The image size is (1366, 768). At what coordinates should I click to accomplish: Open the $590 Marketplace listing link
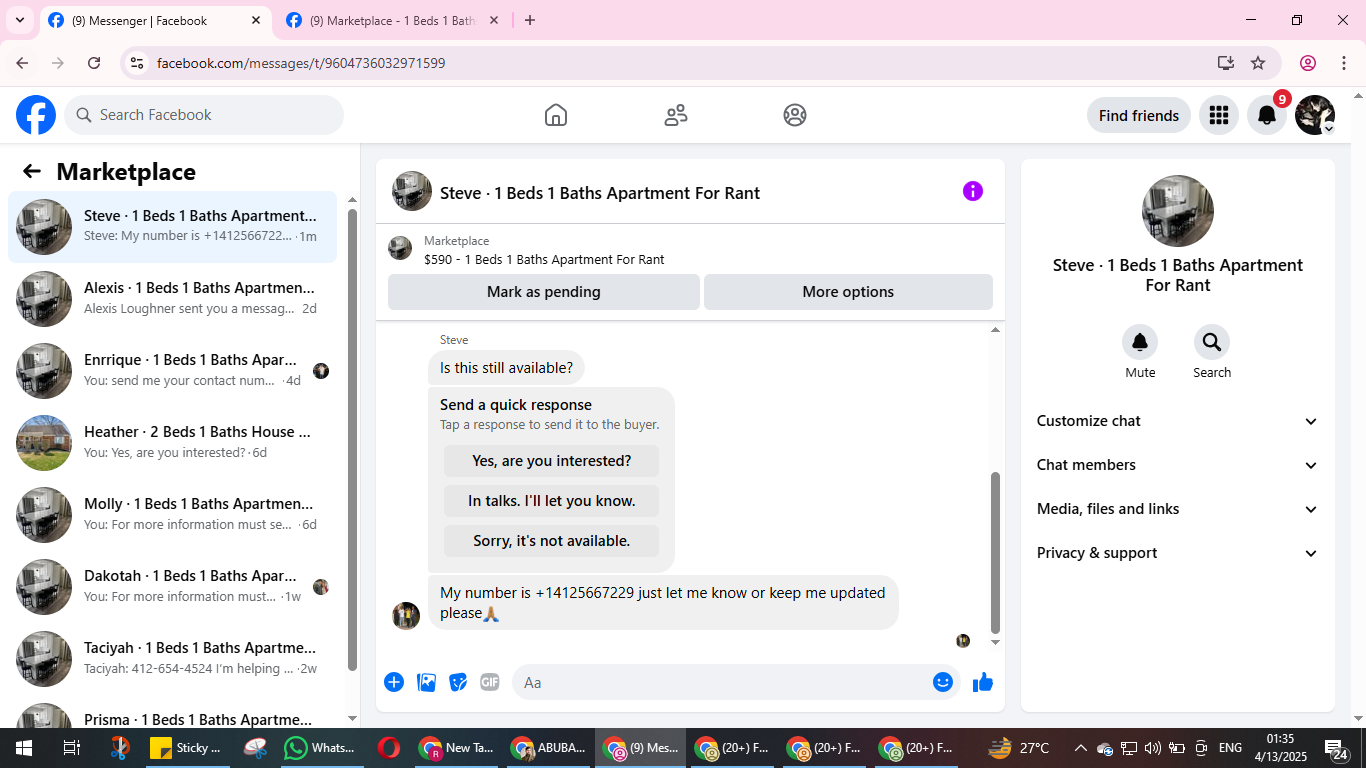544,259
